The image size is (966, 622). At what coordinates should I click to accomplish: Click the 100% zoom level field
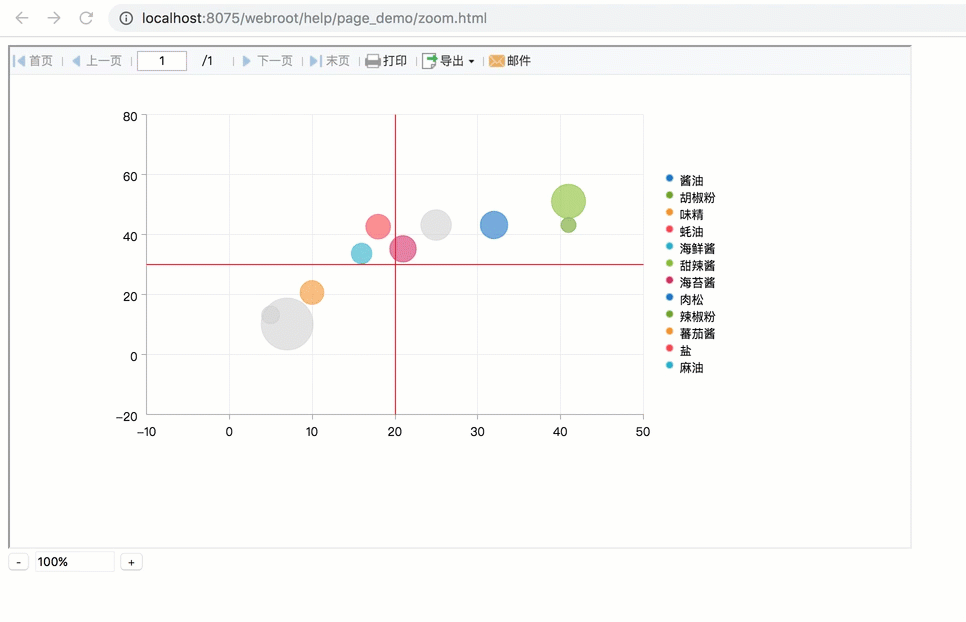75,562
